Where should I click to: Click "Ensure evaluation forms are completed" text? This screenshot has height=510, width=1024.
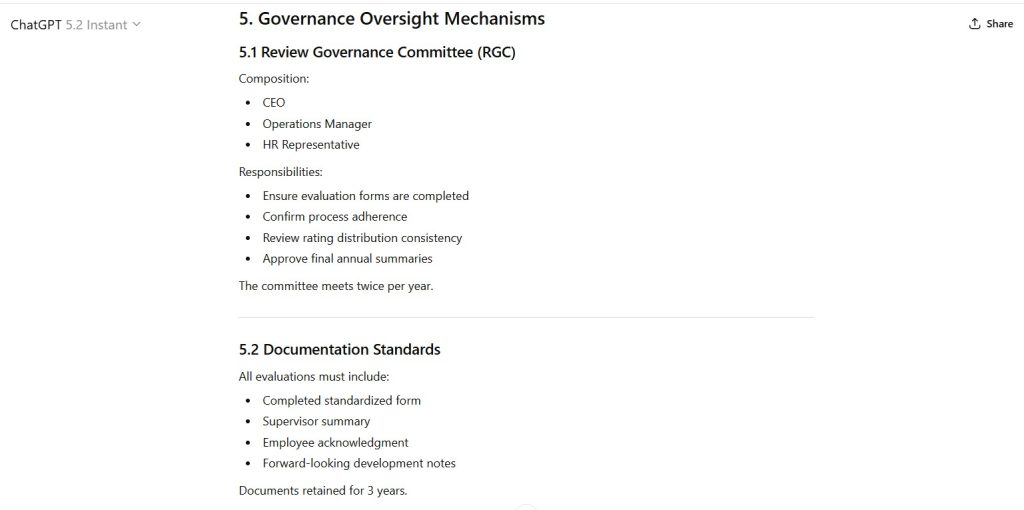point(365,196)
